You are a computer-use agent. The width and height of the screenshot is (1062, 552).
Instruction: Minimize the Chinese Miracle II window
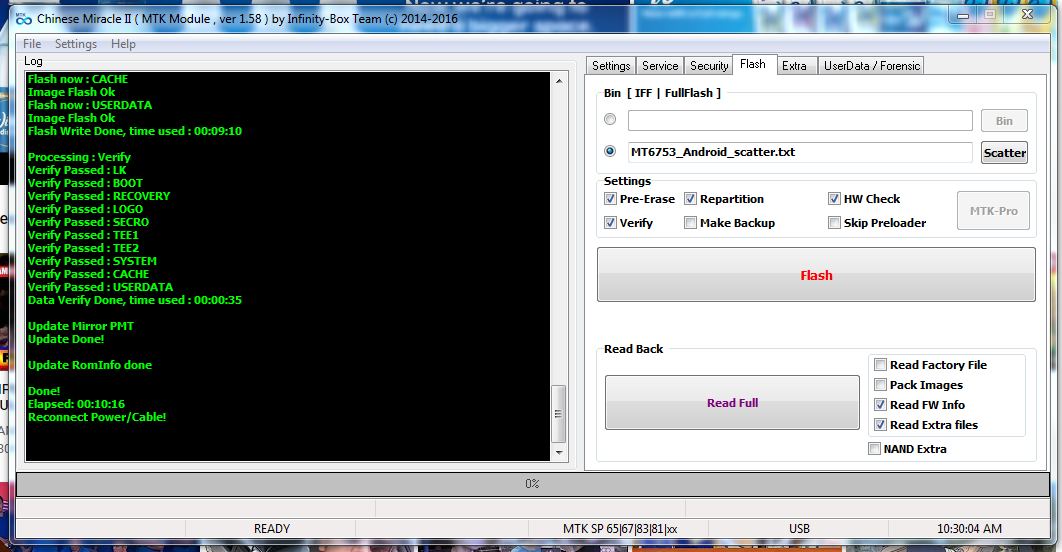point(963,15)
